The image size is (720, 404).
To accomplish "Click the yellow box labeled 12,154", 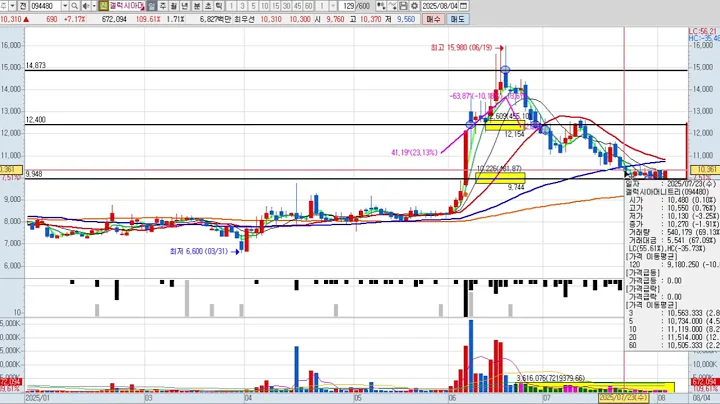I will pyautogui.click(x=505, y=125).
